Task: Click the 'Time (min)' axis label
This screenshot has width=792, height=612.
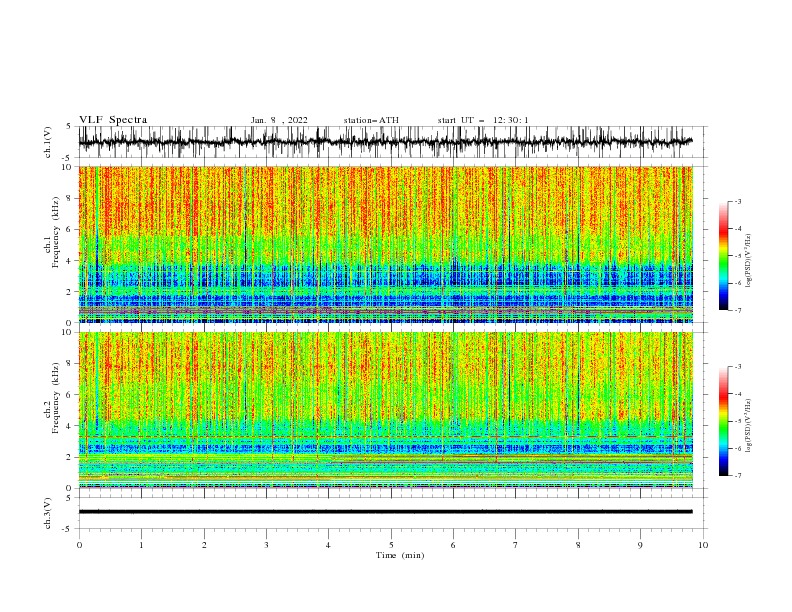Action: pyautogui.click(x=400, y=555)
